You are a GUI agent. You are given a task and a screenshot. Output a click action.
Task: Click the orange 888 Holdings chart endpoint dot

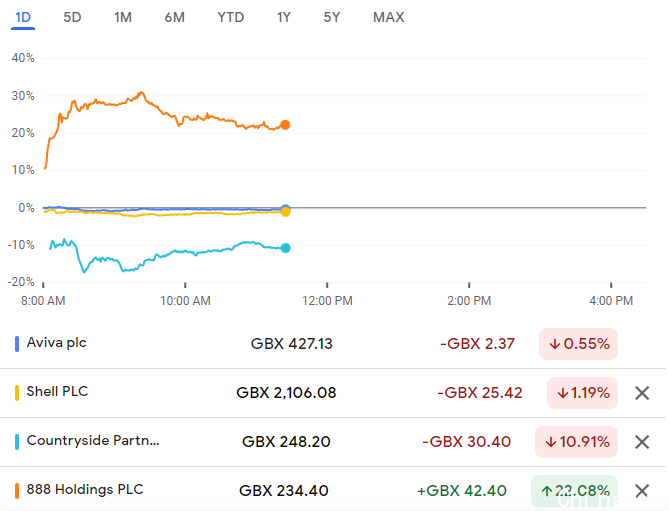285,125
